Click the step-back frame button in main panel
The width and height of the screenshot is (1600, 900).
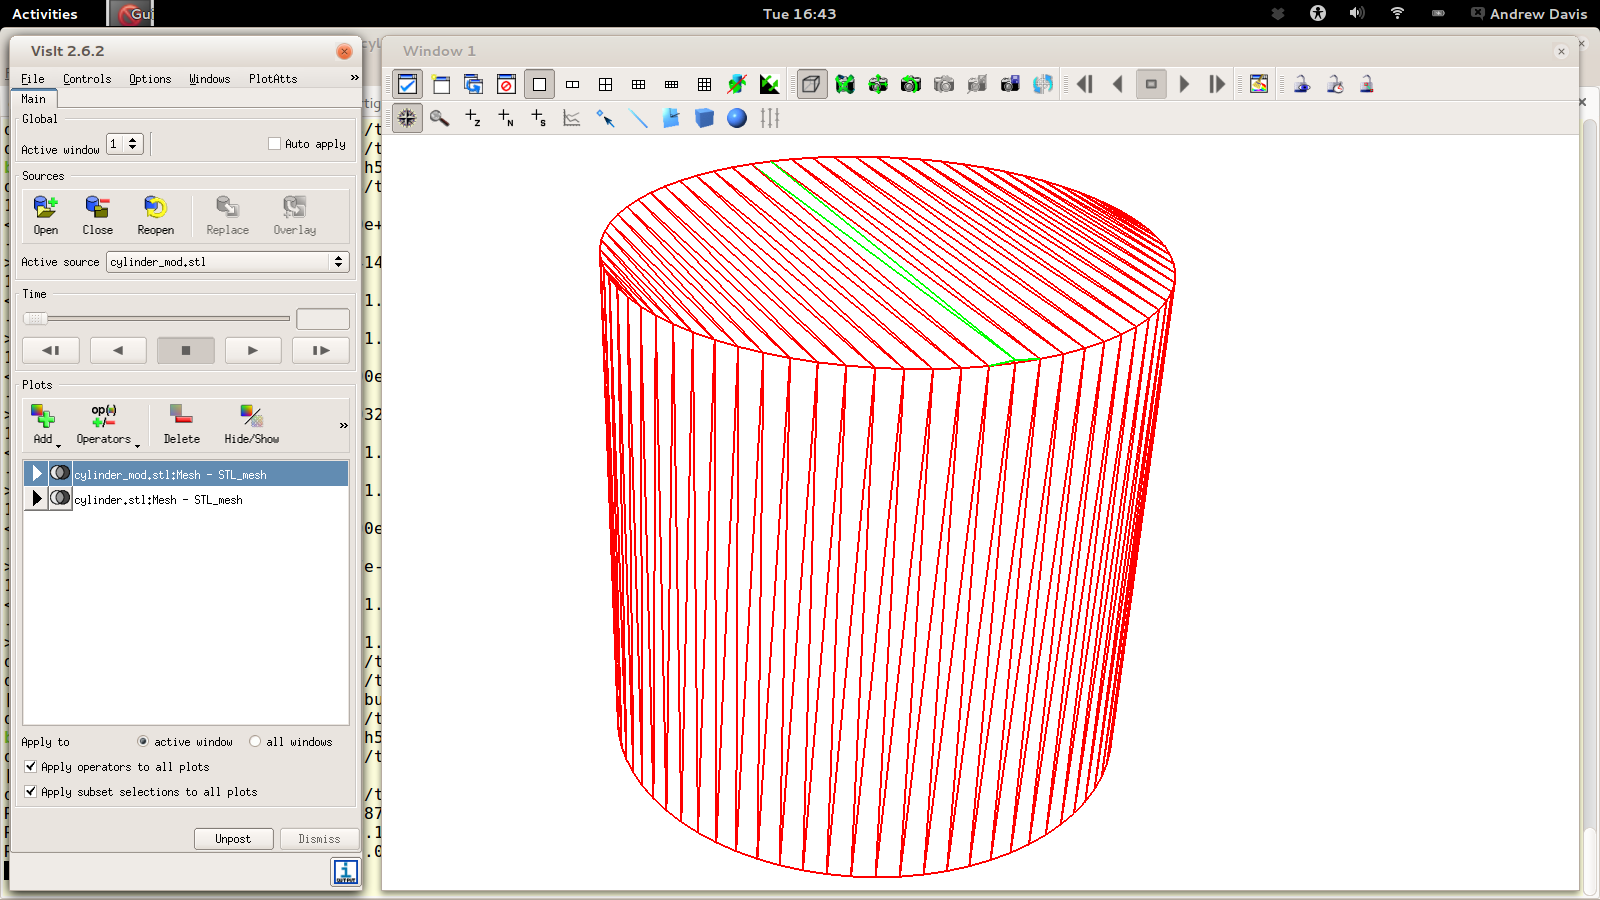51,350
